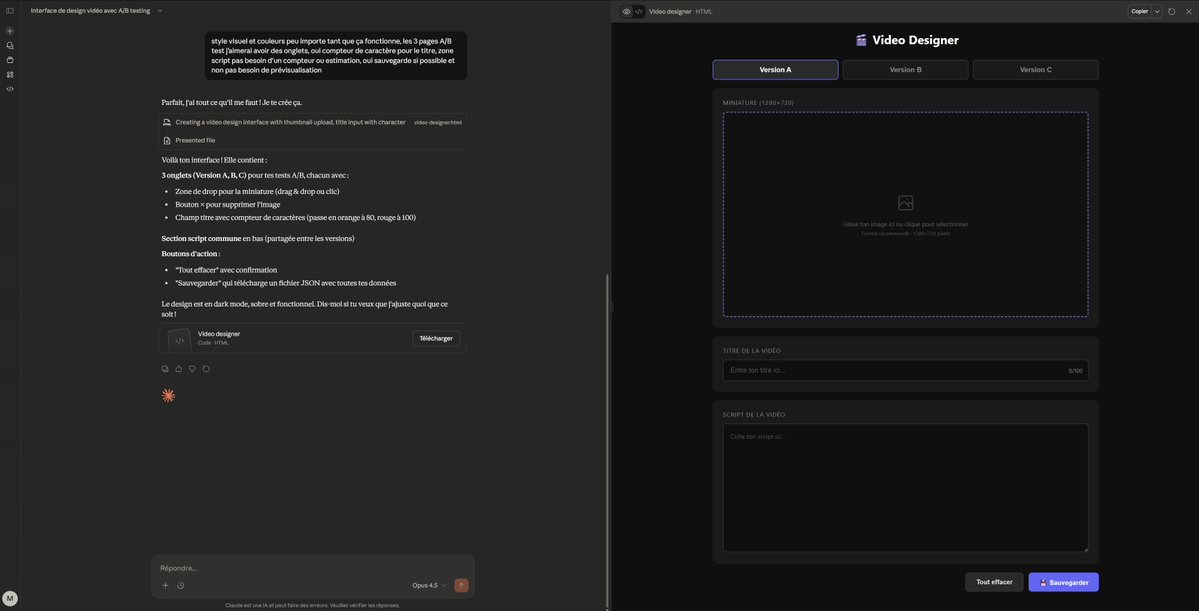Open the code sidebar icon
Screen dimensions: 1199x611
[10, 89]
